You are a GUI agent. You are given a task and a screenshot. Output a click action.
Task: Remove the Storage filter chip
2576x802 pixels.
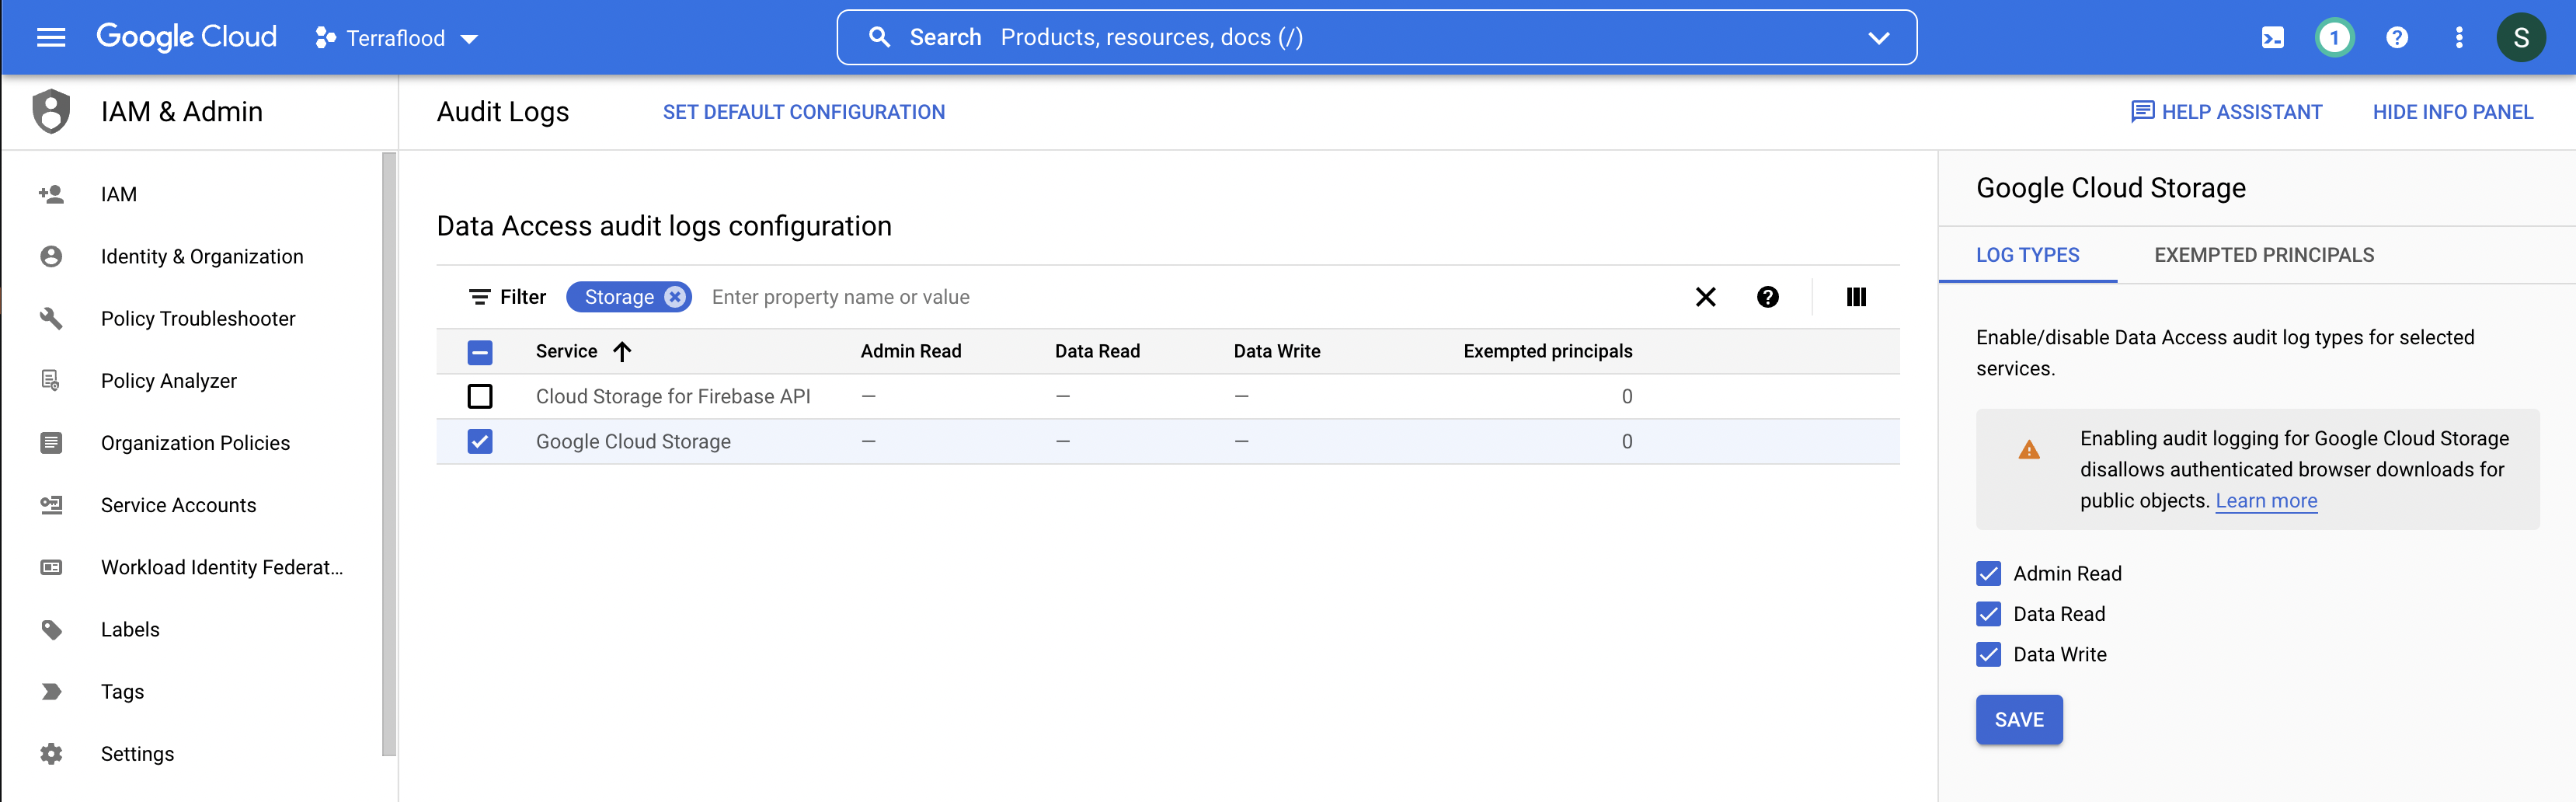[x=676, y=297]
